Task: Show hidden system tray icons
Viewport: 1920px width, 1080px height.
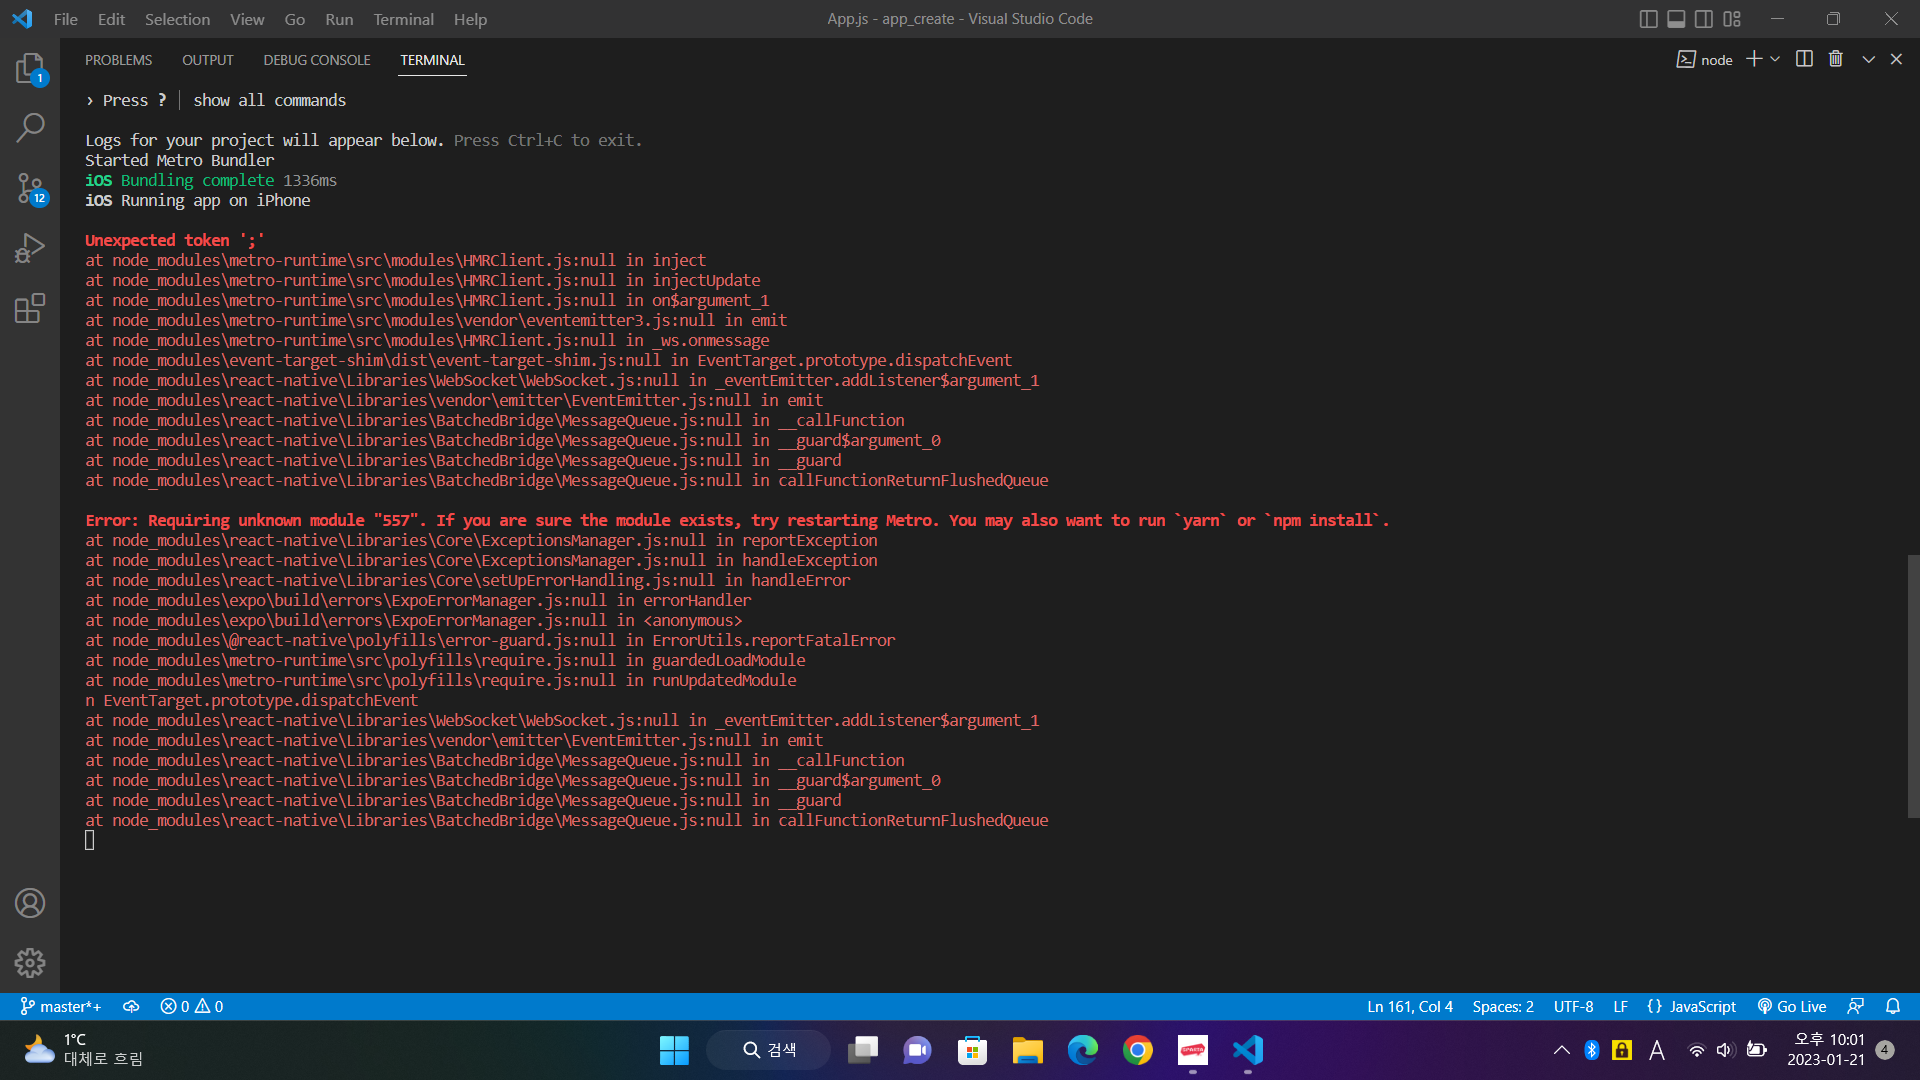Action: pyautogui.click(x=1561, y=1050)
